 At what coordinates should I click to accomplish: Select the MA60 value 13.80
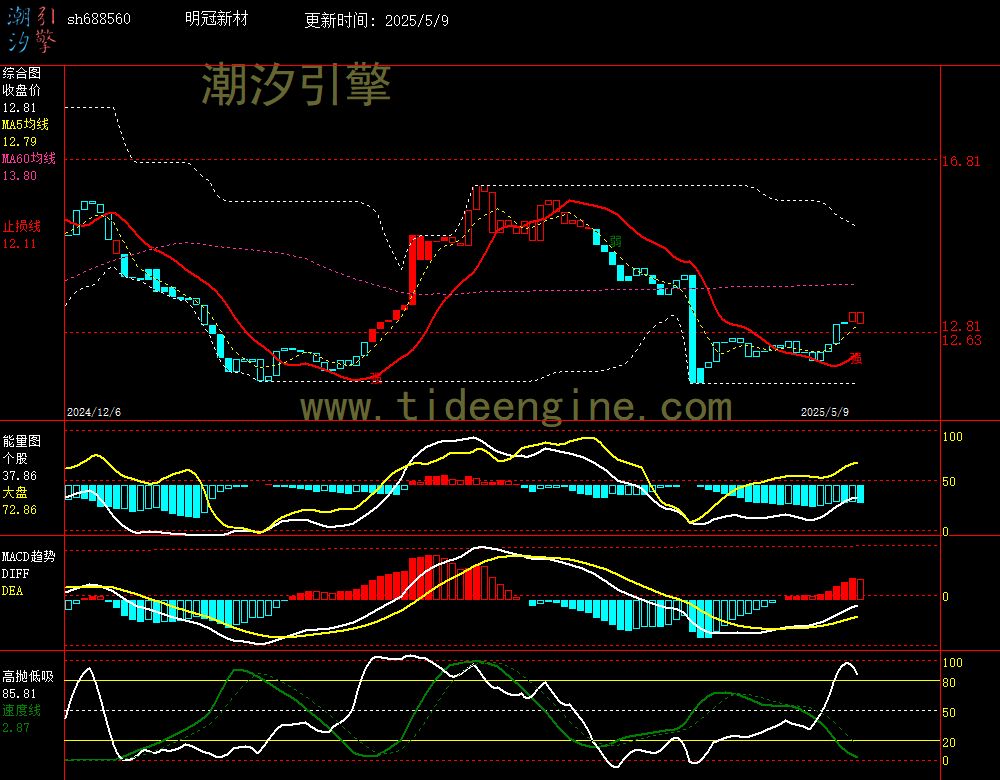[19, 175]
